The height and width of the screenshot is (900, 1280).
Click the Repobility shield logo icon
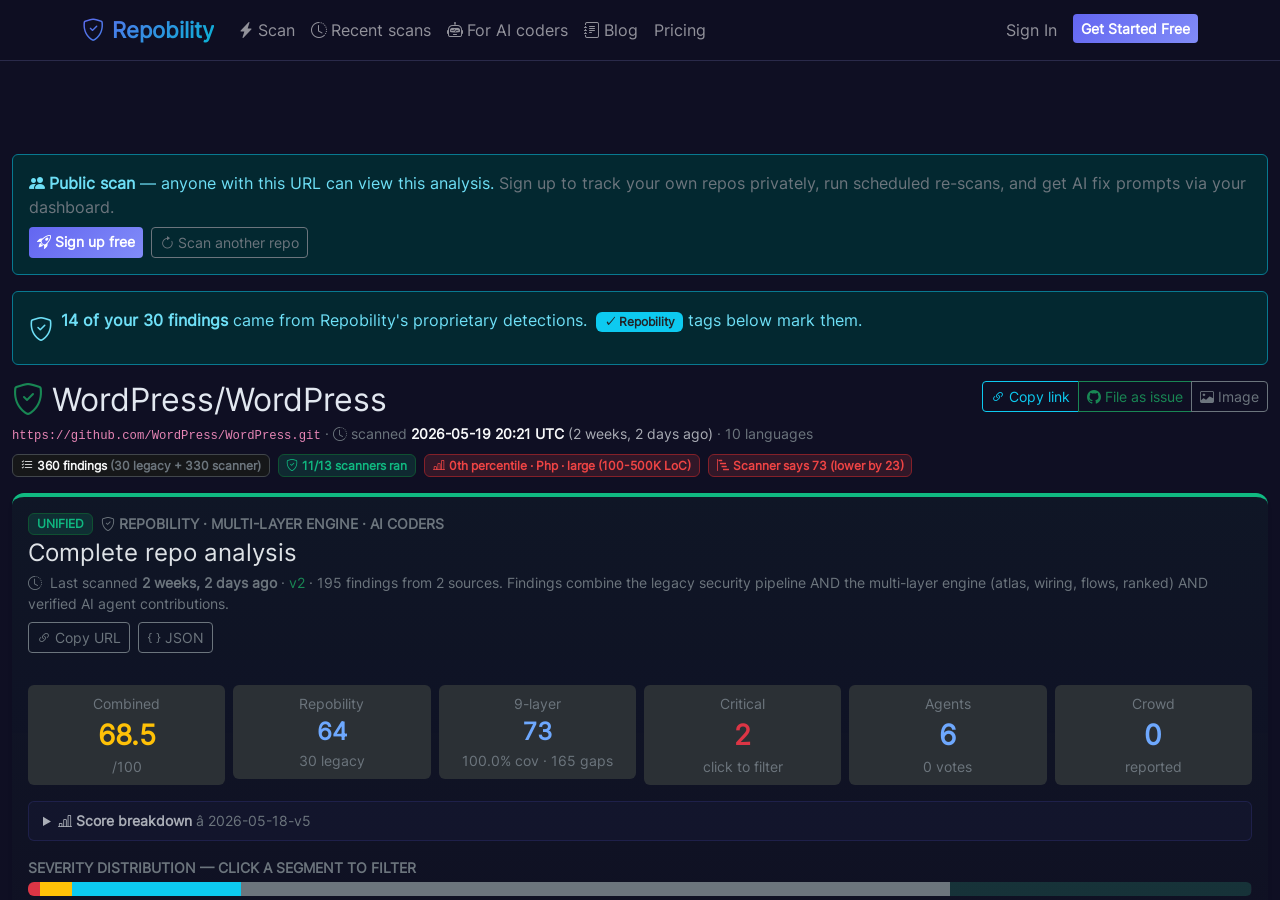pyautogui.click(x=93, y=30)
